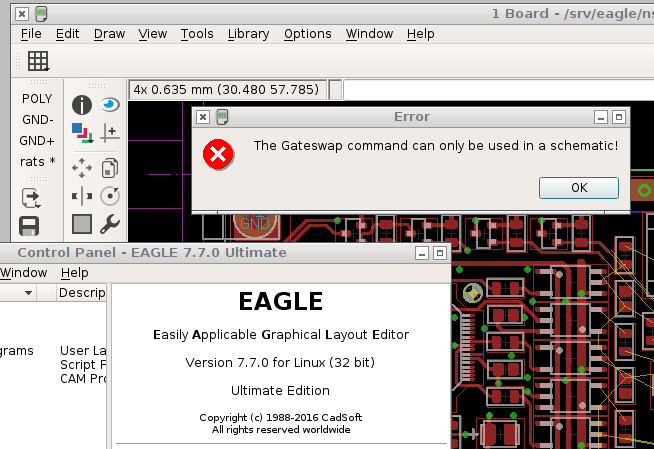Run the POLY text button
654x449 pixels.
tap(37, 99)
